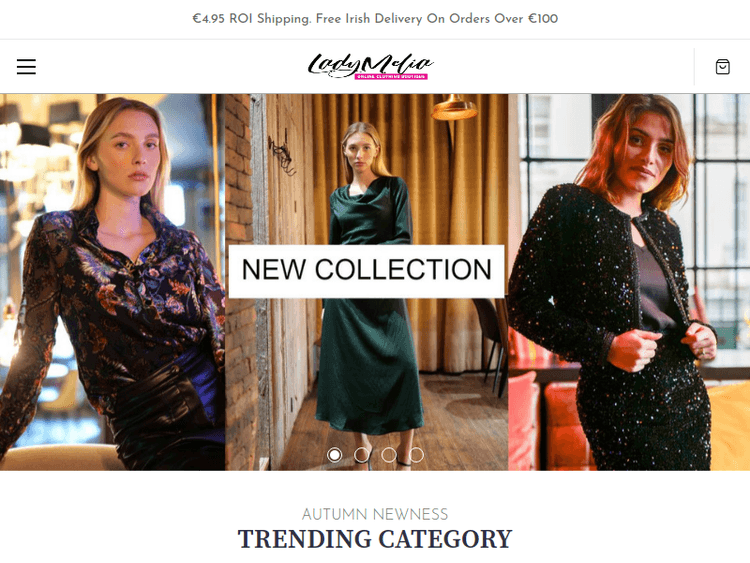
Task: Select the first carousel slide dot
Action: tap(334, 454)
